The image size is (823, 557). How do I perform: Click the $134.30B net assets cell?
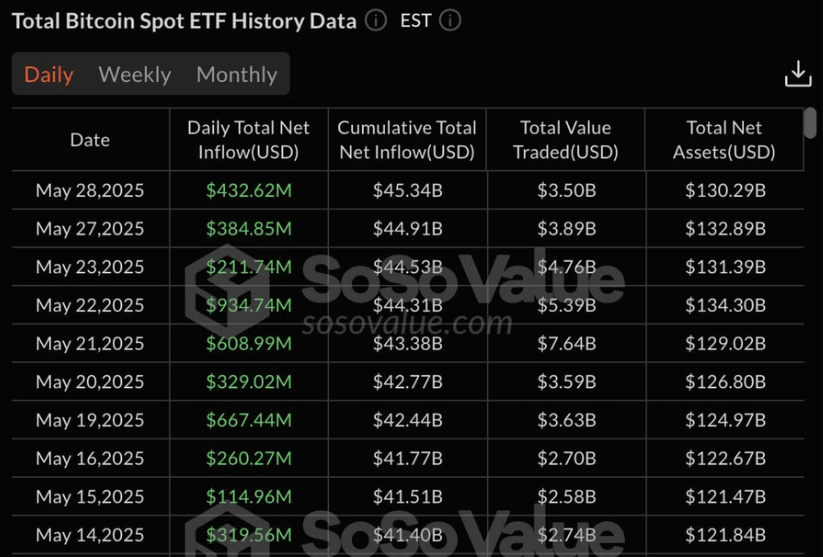click(x=725, y=305)
